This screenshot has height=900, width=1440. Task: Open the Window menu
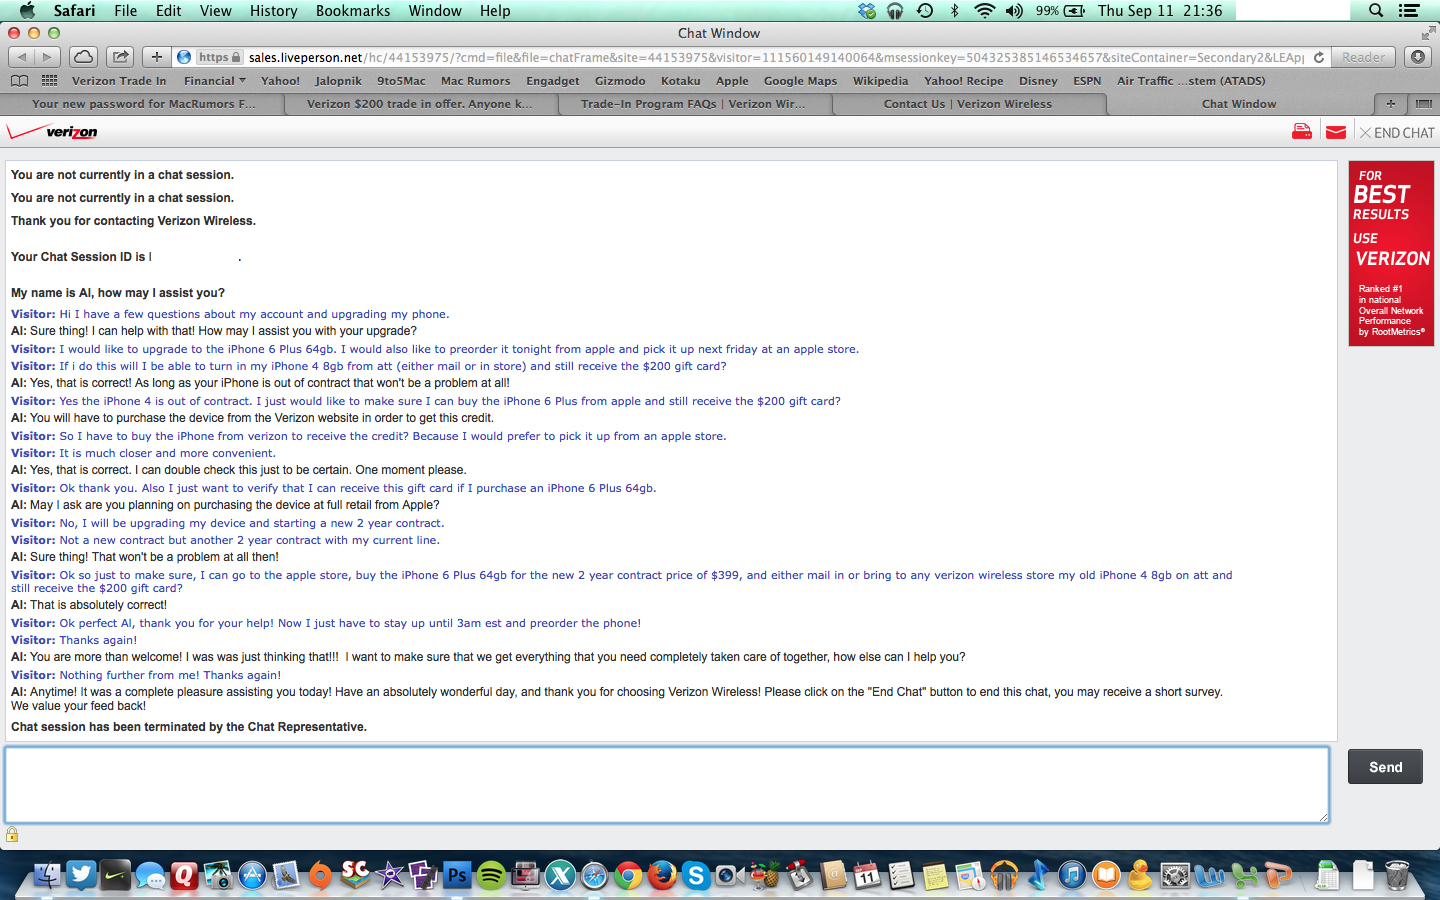coord(435,11)
